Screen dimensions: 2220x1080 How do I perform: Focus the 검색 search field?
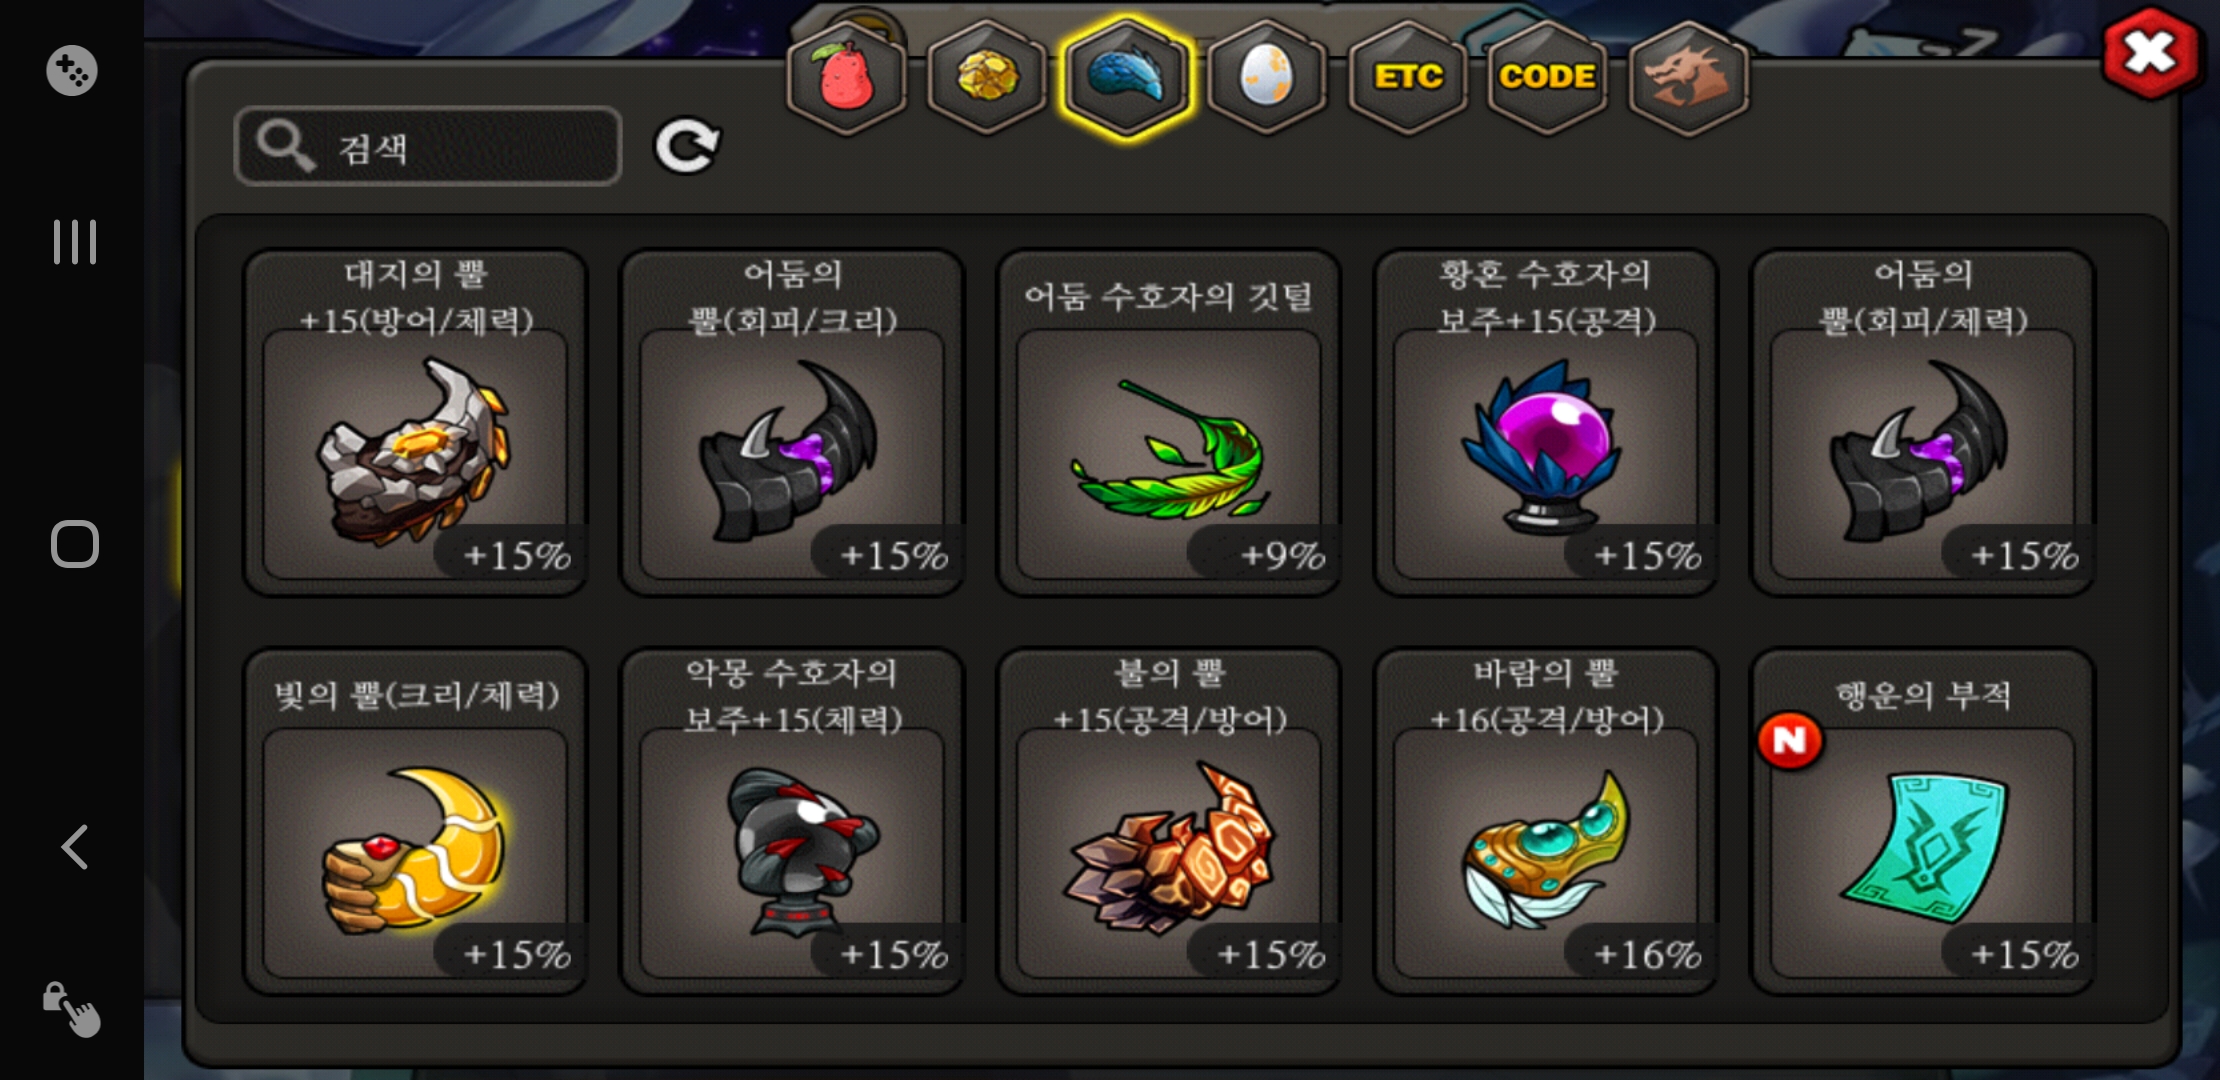pyautogui.click(x=428, y=147)
